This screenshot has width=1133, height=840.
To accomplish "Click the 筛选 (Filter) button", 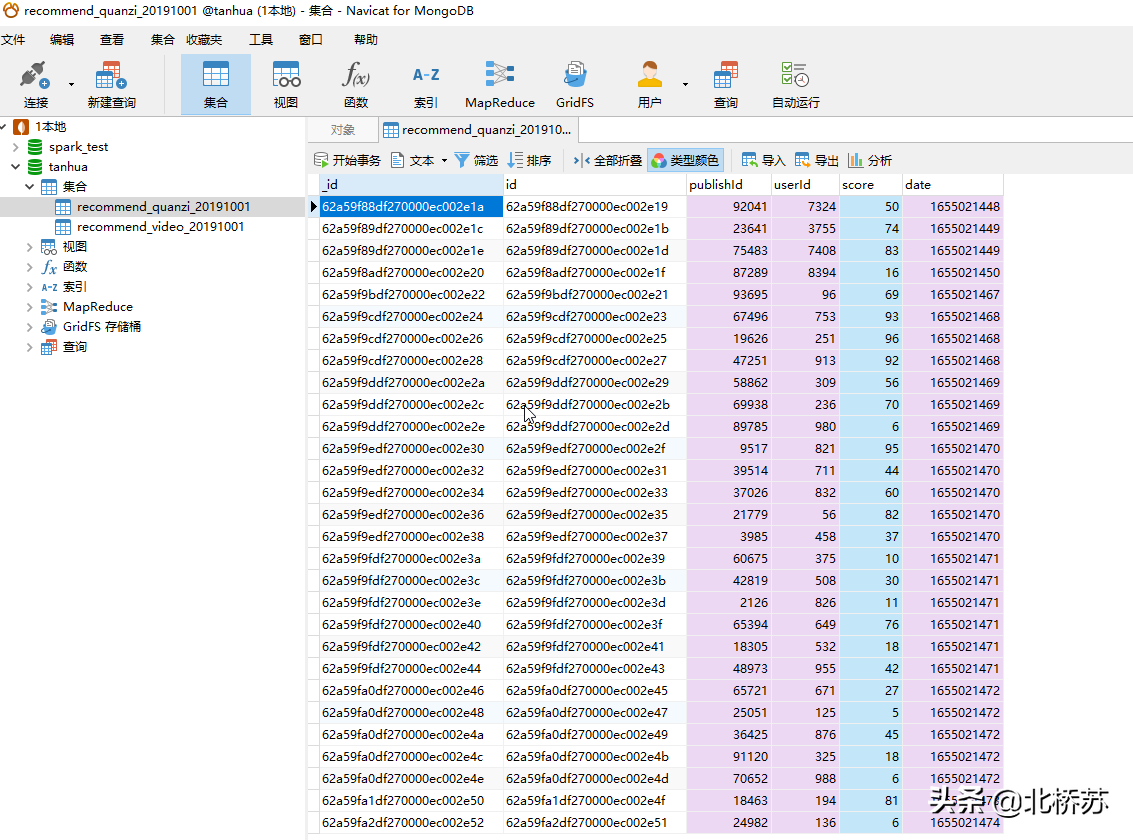I will pyautogui.click(x=476, y=160).
